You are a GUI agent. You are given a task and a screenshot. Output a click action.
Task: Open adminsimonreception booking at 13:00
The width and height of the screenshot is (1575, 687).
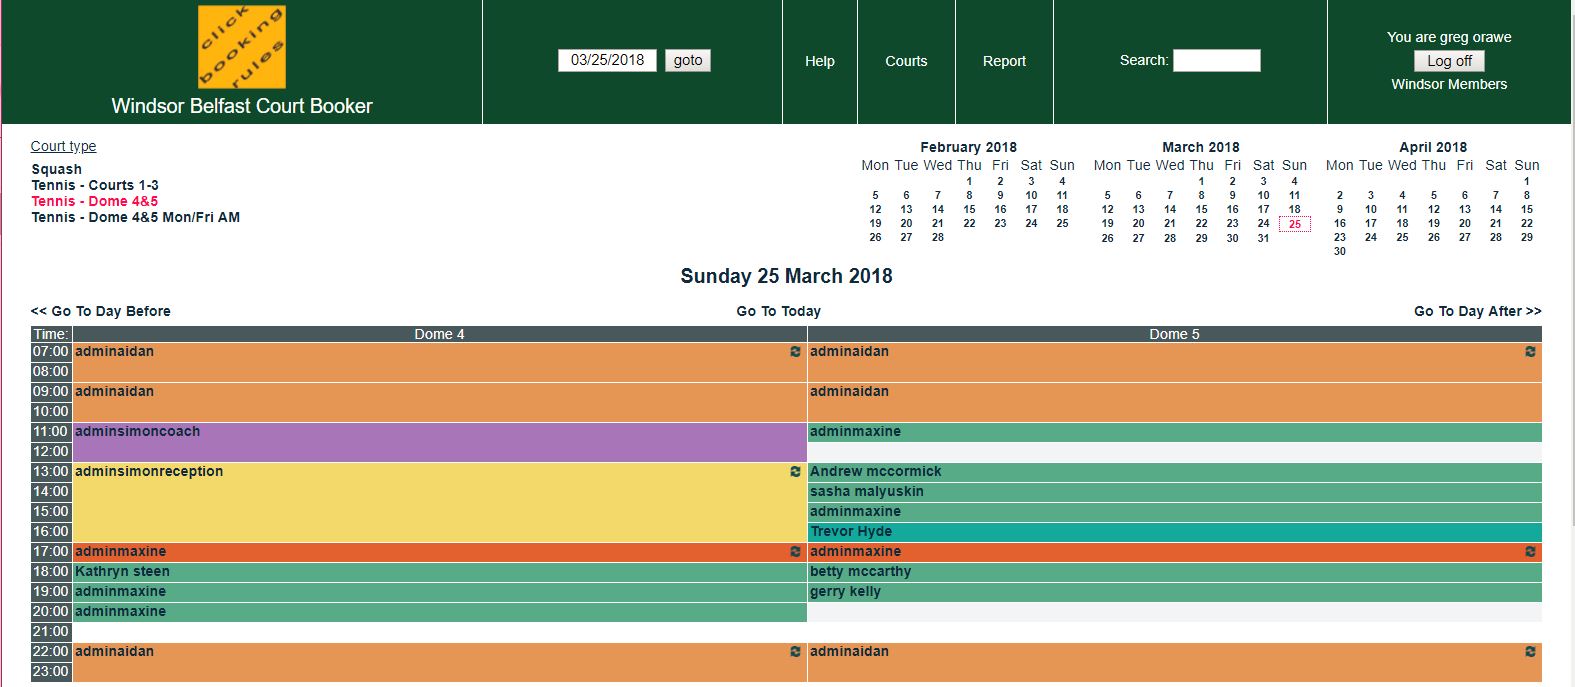click(440, 502)
